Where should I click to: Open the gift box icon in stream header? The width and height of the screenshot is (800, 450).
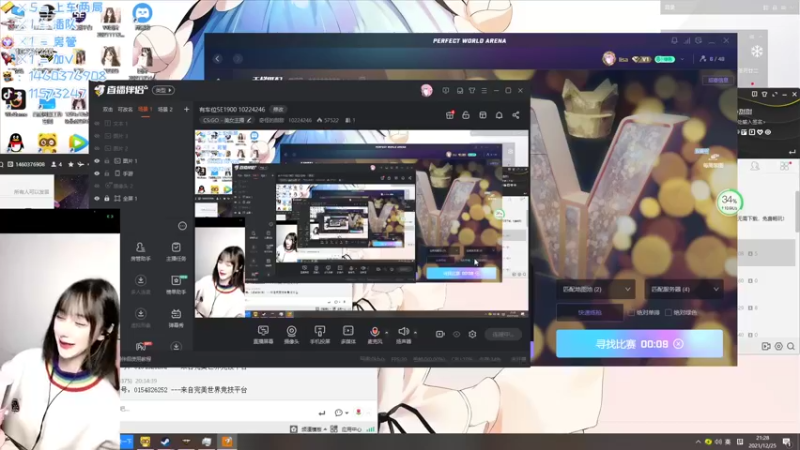coord(449,115)
